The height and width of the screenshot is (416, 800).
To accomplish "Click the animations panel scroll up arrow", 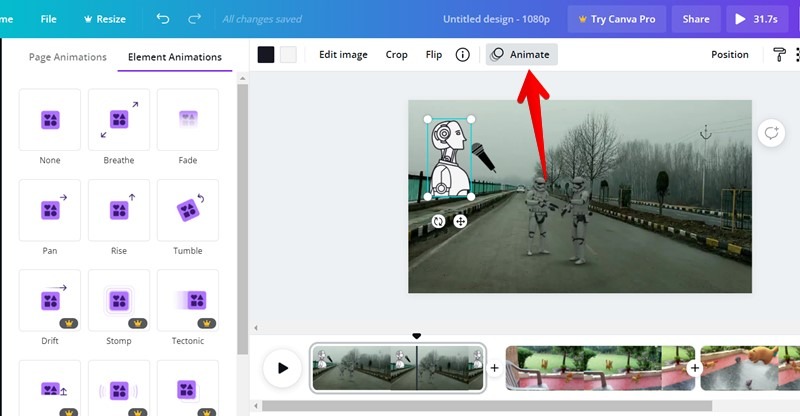I will pyautogui.click(x=242, y=79).
